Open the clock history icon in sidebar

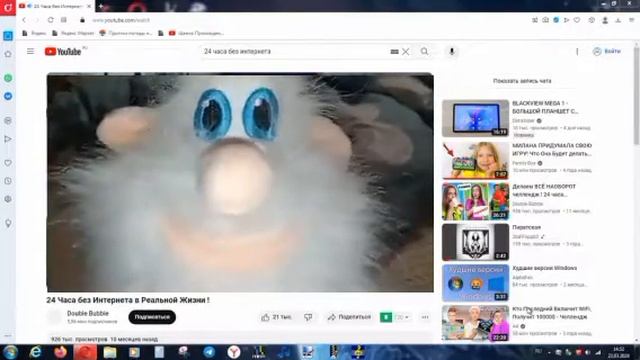pos(8,181)
